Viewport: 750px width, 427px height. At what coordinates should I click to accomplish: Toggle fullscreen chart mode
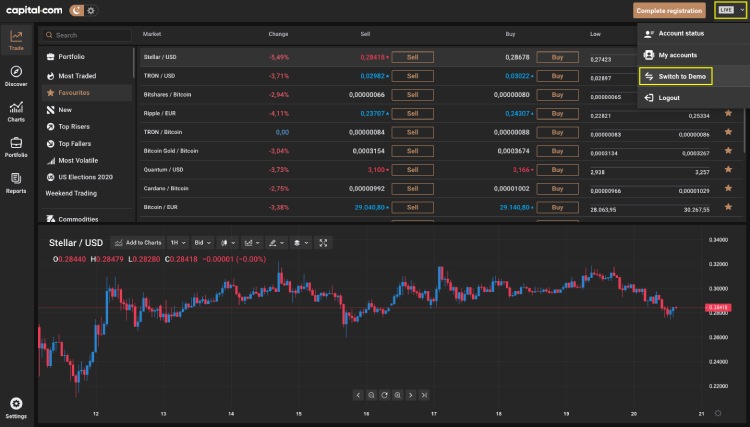click(x=323, y=243)
